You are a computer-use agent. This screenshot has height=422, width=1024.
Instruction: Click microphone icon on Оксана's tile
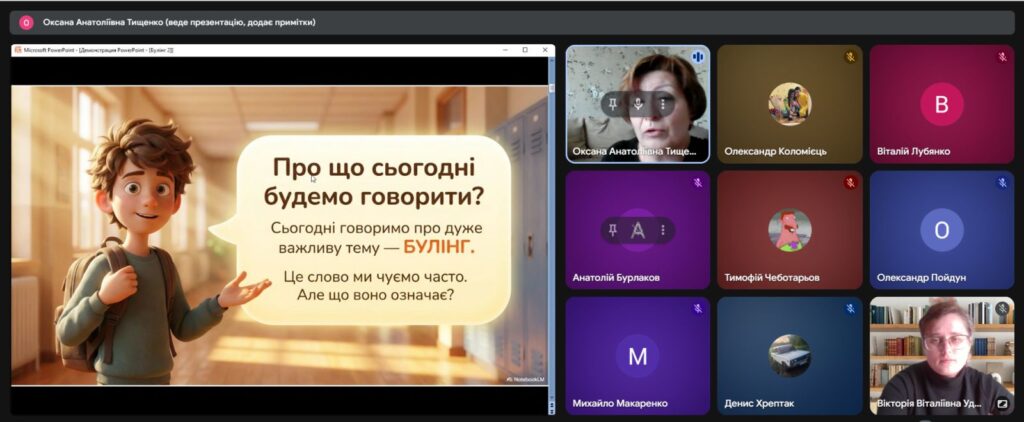pyautogui.click(x=638, y=104)
